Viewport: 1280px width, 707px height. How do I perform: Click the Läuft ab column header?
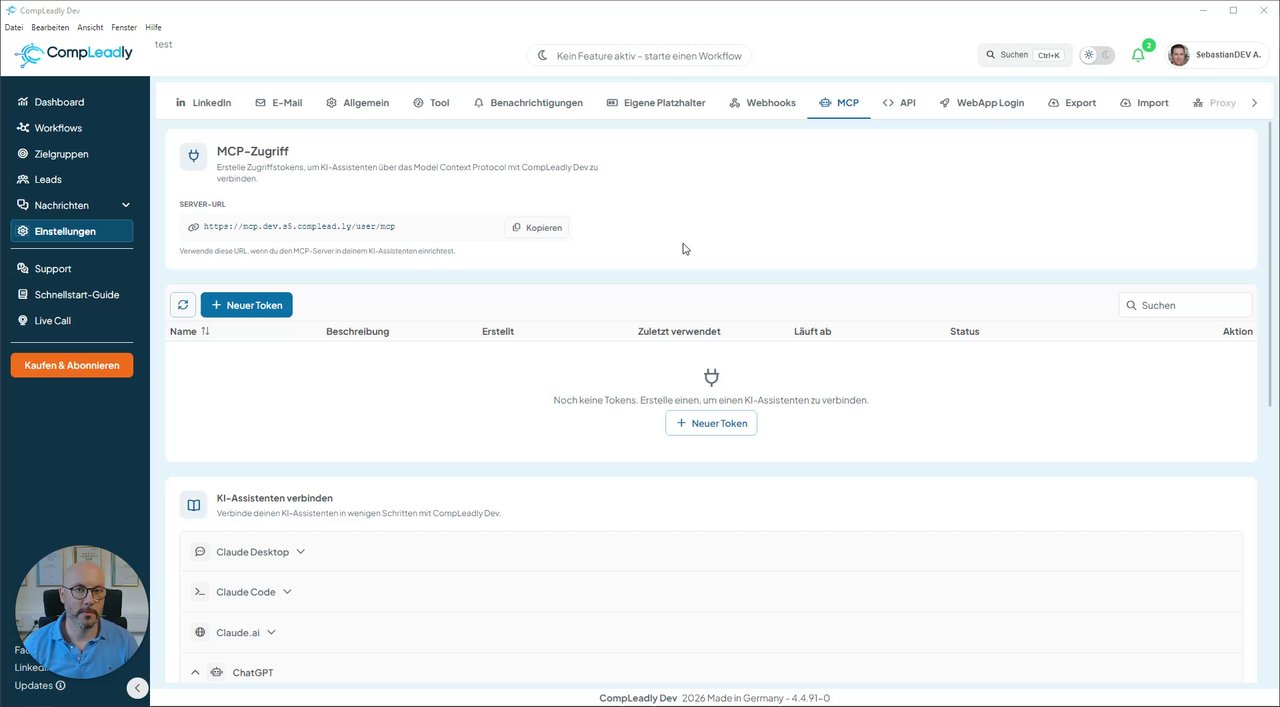point(812,331)
